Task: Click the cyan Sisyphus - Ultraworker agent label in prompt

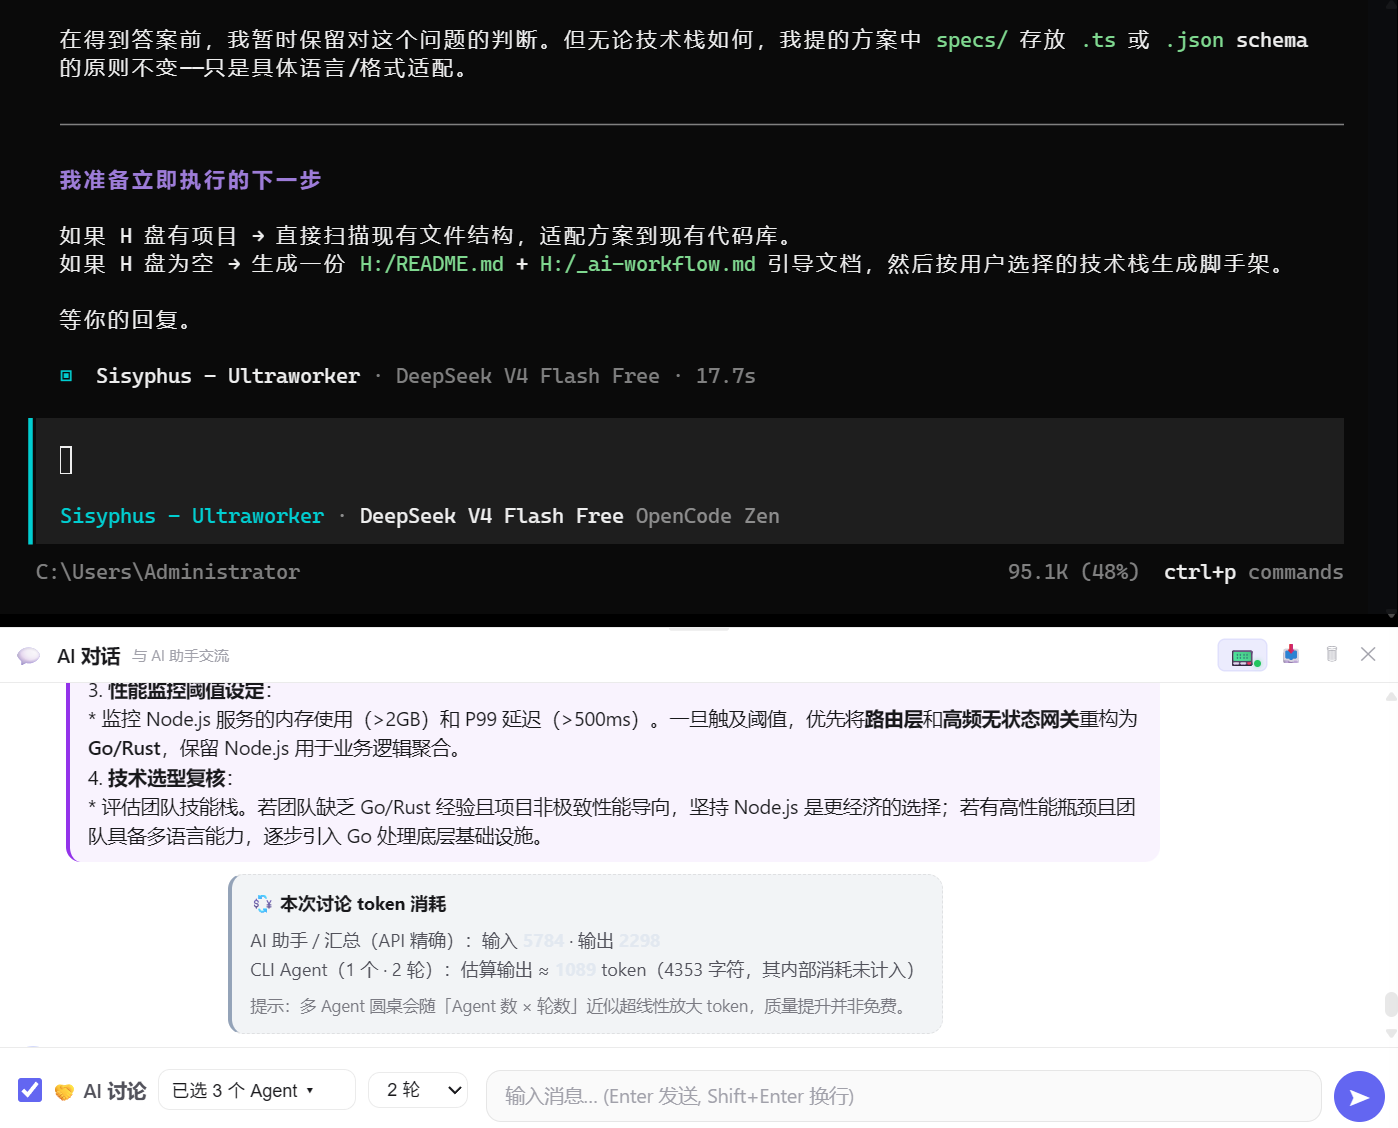Action: tap(192, 516)
